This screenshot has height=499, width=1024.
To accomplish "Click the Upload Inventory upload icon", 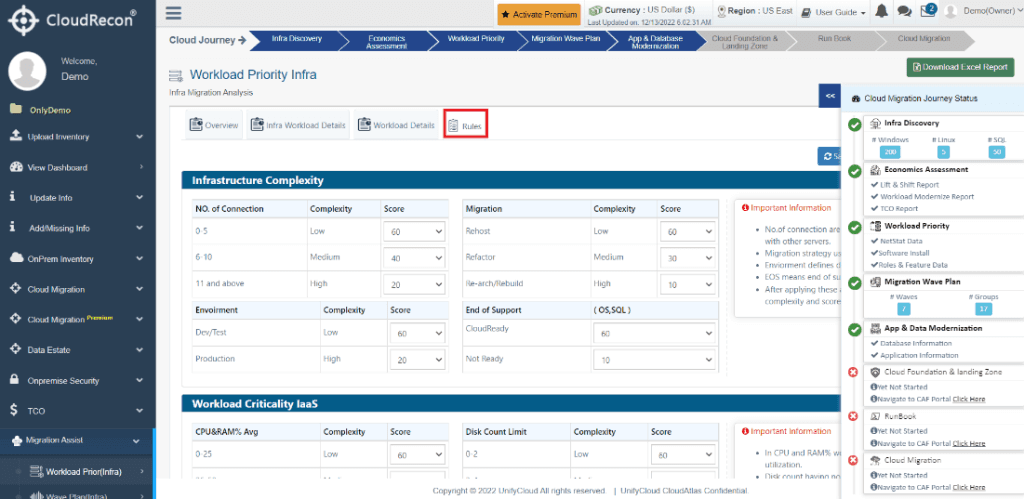I will (16, 136).
